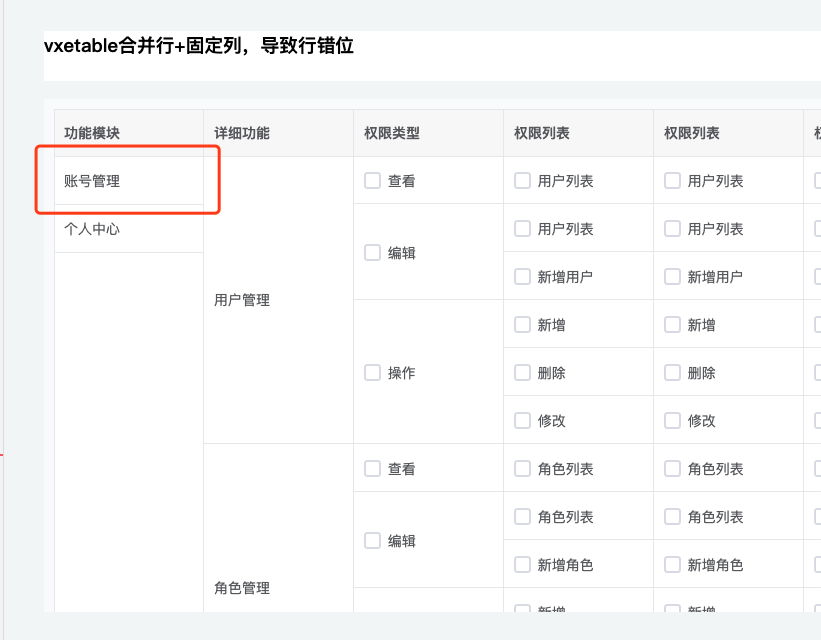Check 查看 permission type for 用户管理
This screenshot has height=640, width=821.
(372, 181)
